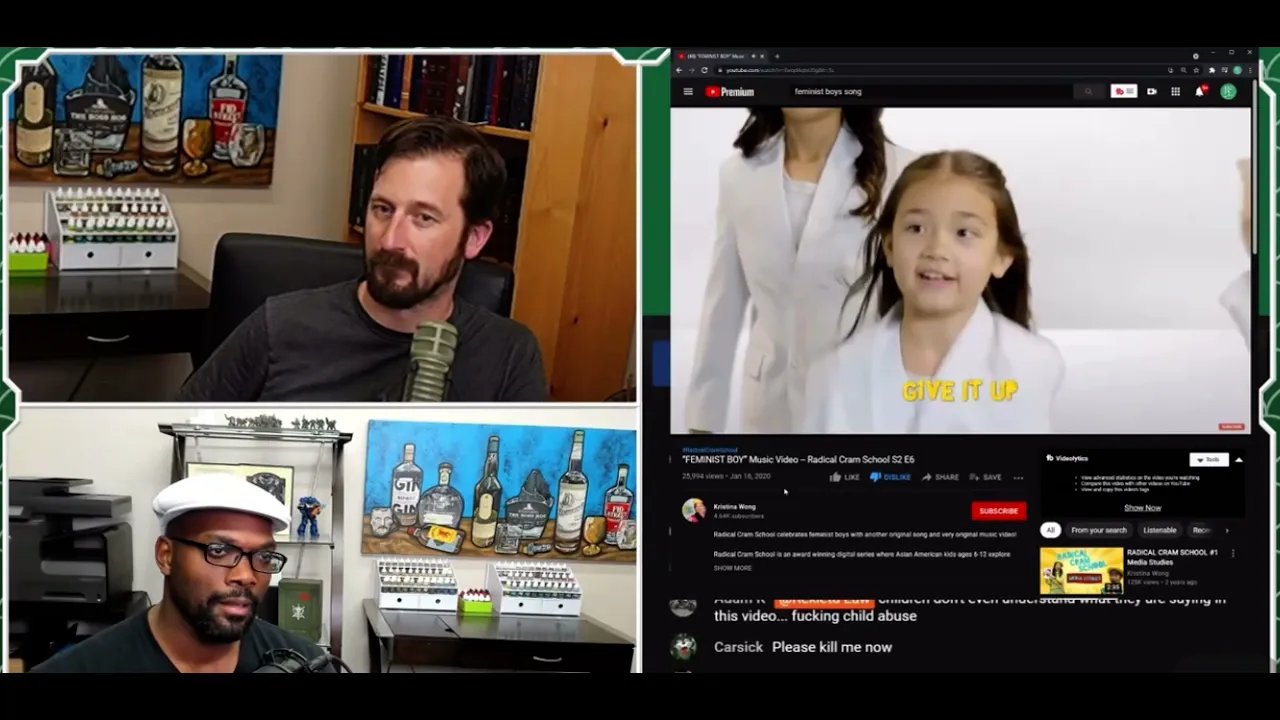Advance filter chips with the right arrow

[x=1228, y=530]
